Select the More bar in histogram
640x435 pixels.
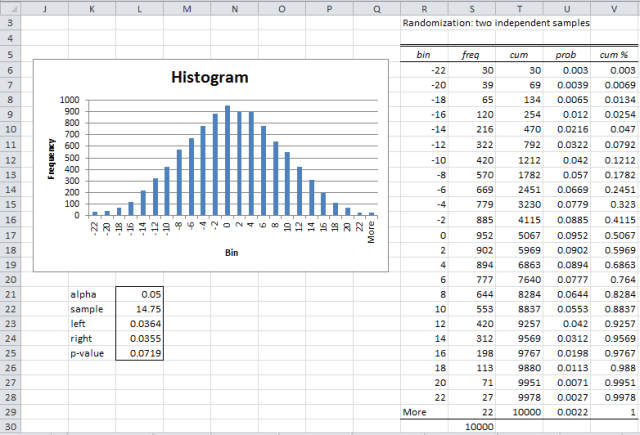coord(371,214)
